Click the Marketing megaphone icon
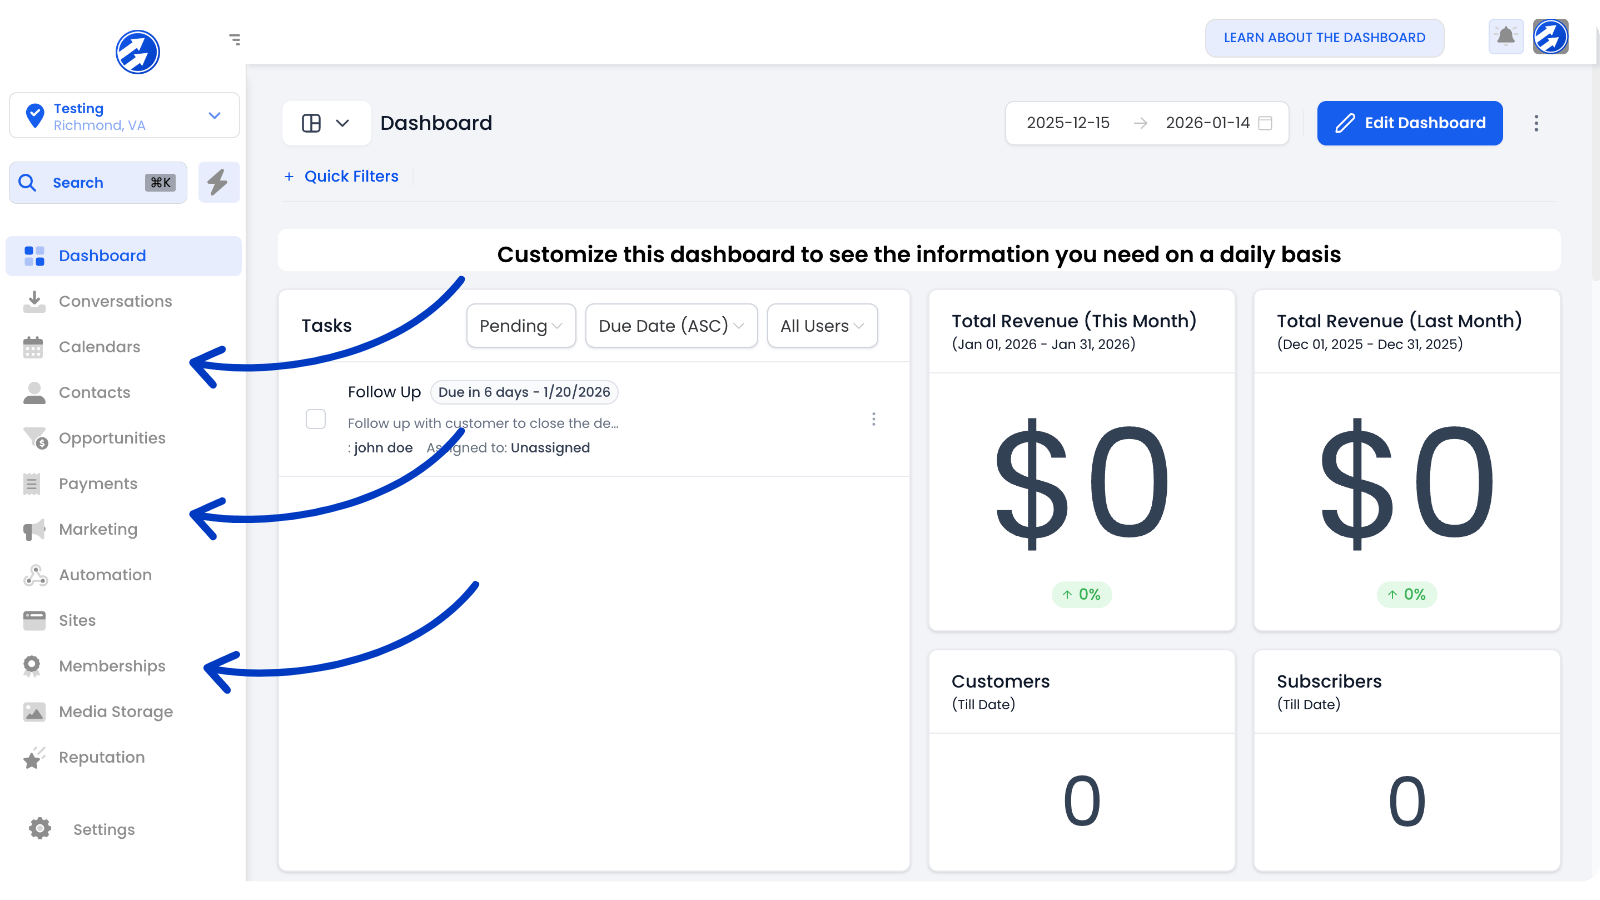The width and height of the screenshot is (1600, 900). pos(34,530)
